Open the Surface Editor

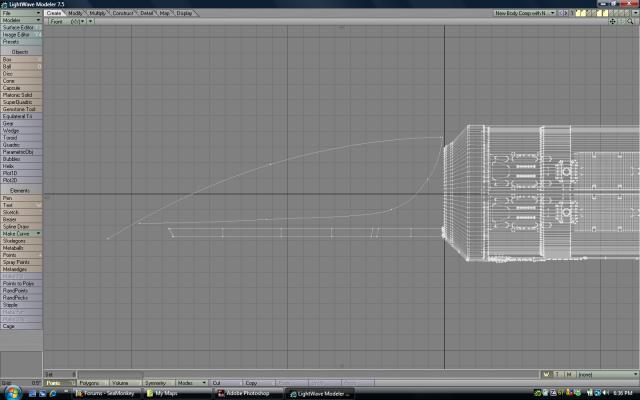21,27
